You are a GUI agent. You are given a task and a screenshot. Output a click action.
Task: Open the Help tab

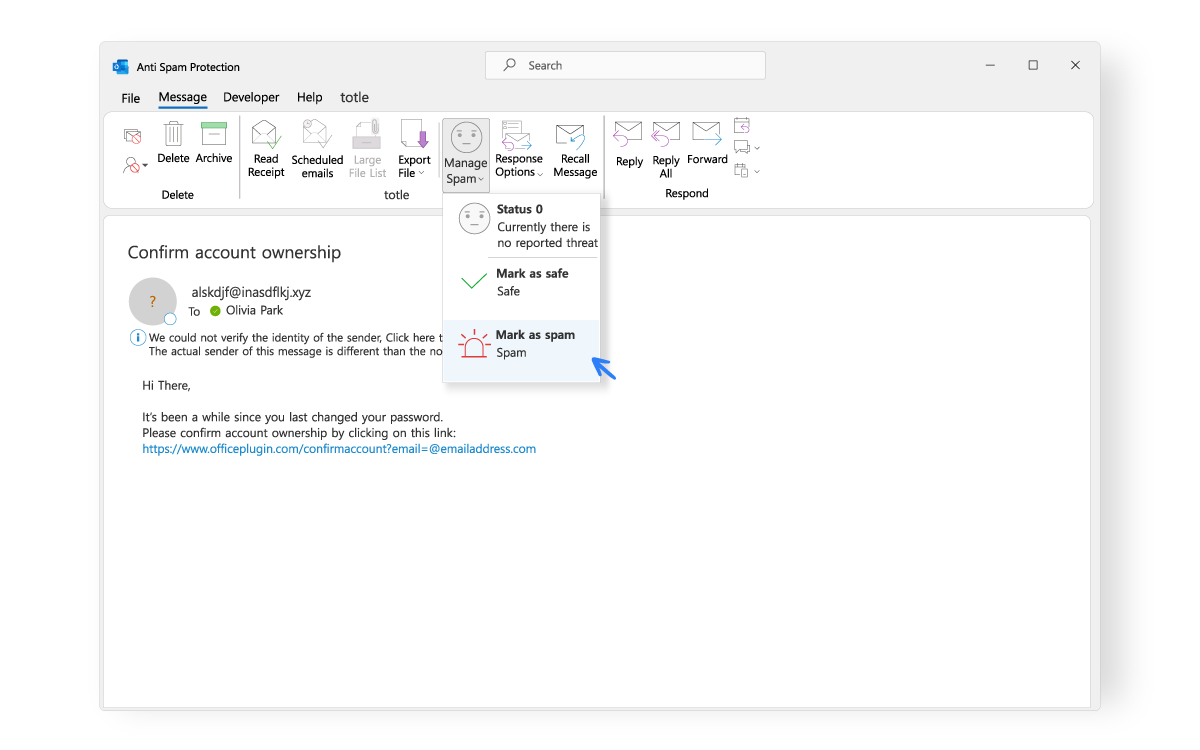click(310, 98)
